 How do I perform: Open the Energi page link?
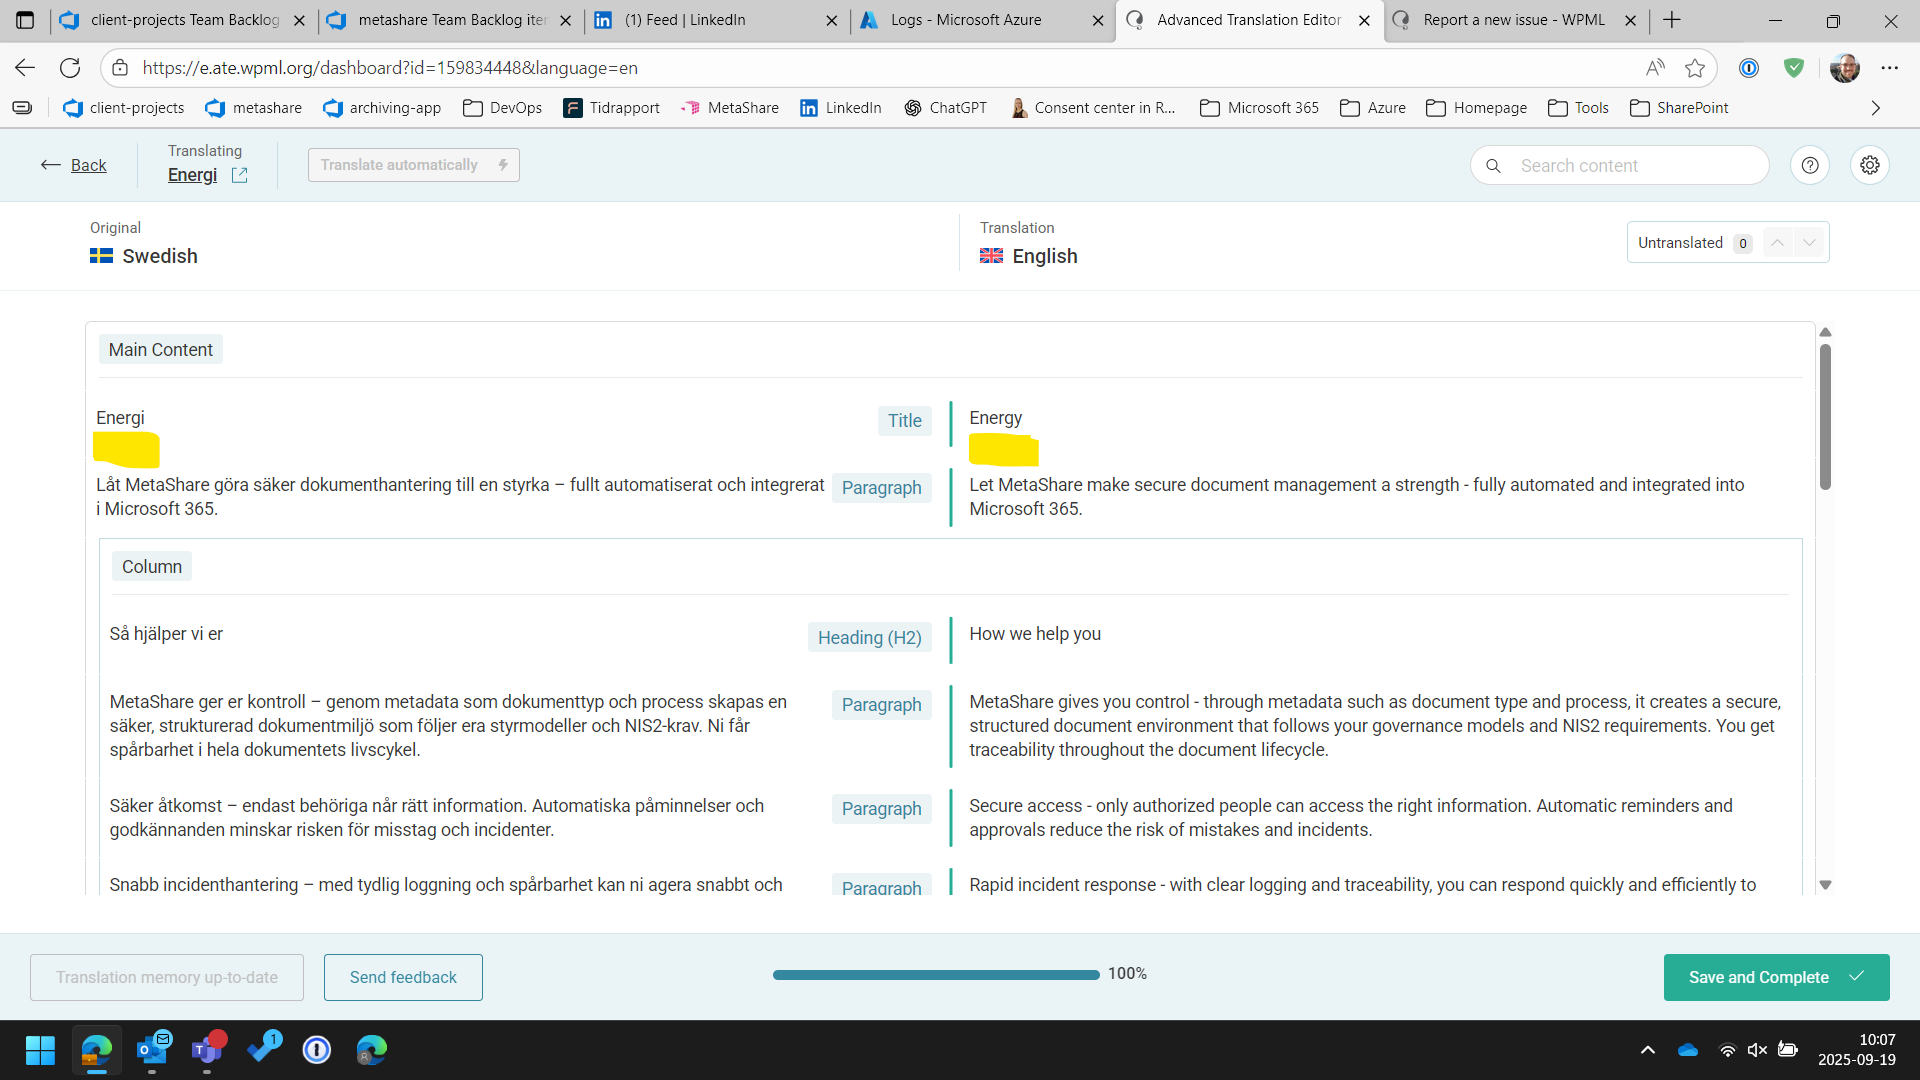pyautogui.click(x=192, y=175)
